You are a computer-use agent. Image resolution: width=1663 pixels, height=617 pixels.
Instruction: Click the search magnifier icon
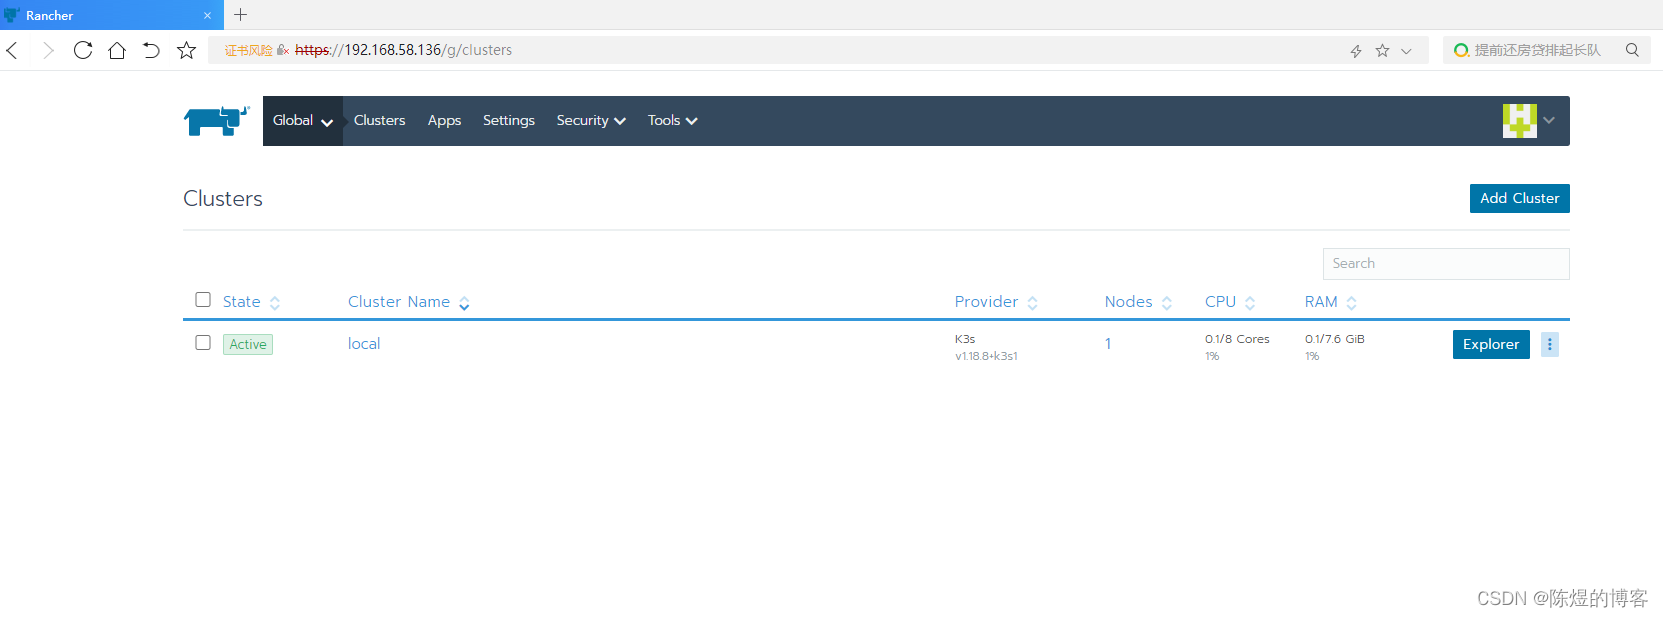(1632, 50)
